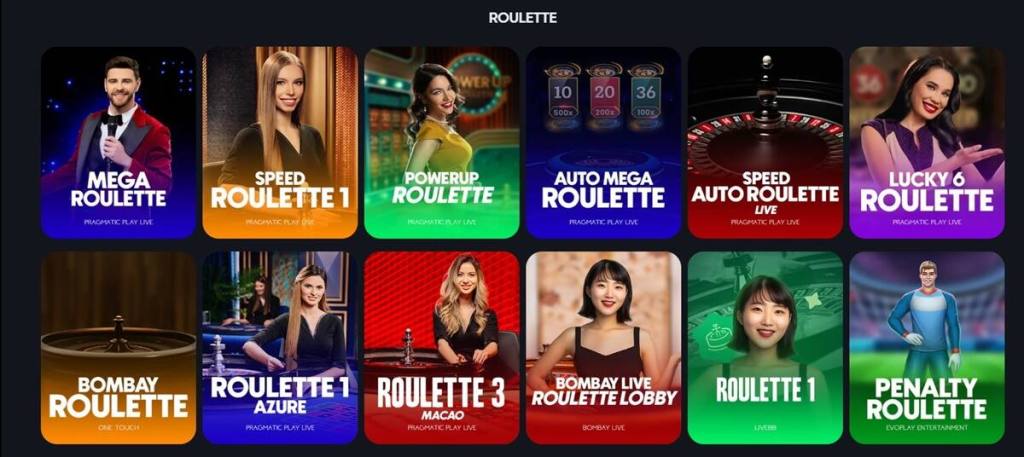The image size is (1024, 457).
Task: Select Roulette 3 Macao tile
Action: 441,347
